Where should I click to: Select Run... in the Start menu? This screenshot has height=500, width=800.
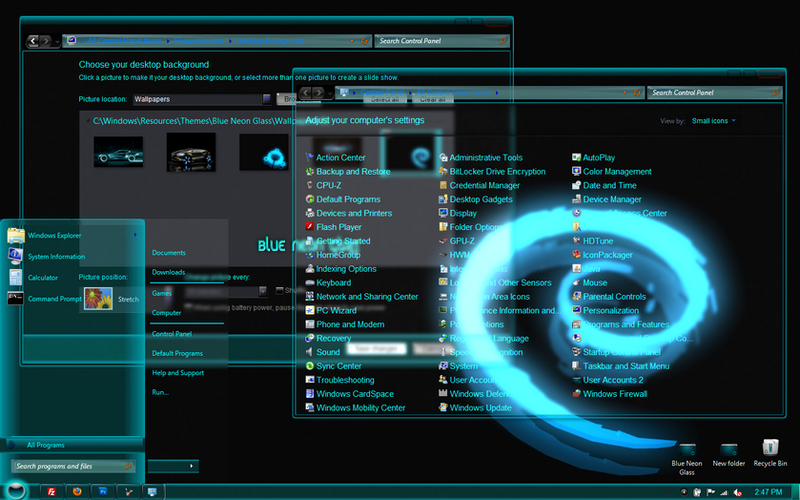tap(160, 392)
